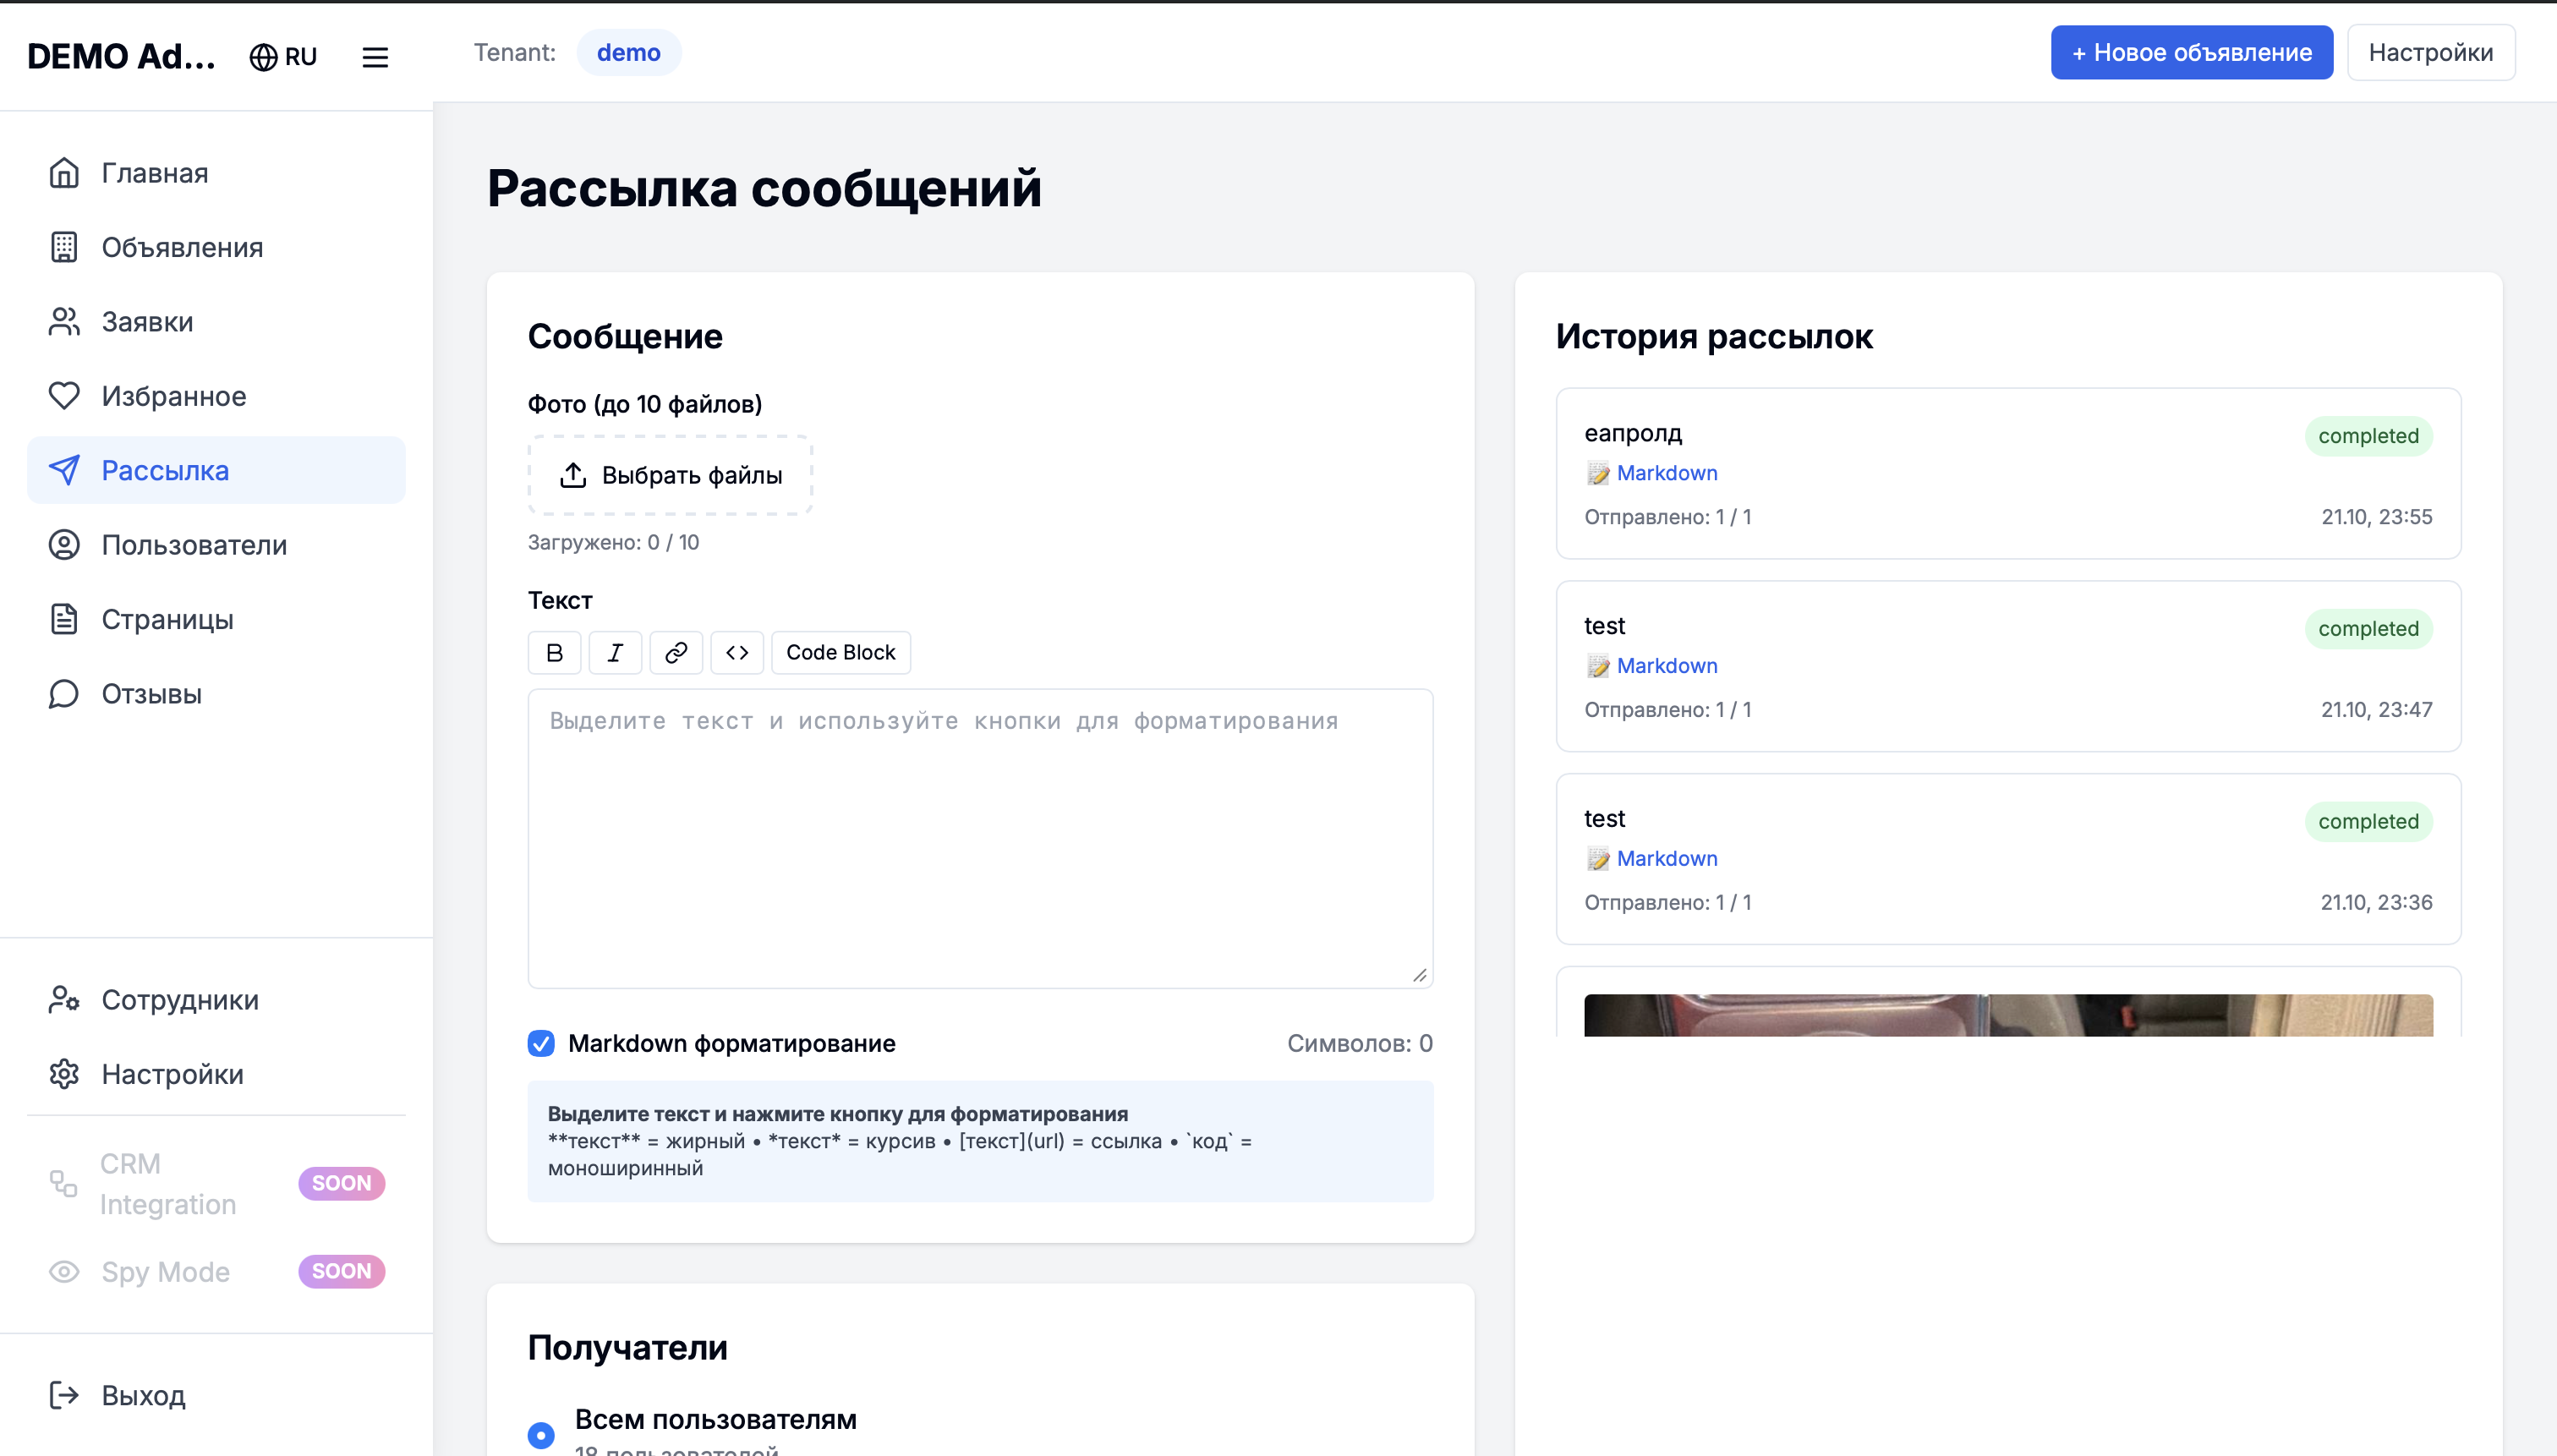Open the demo tenant selector
The height and width of the screenshot is (1456, 2557).
pyautogui.click(x=628, y=52)
